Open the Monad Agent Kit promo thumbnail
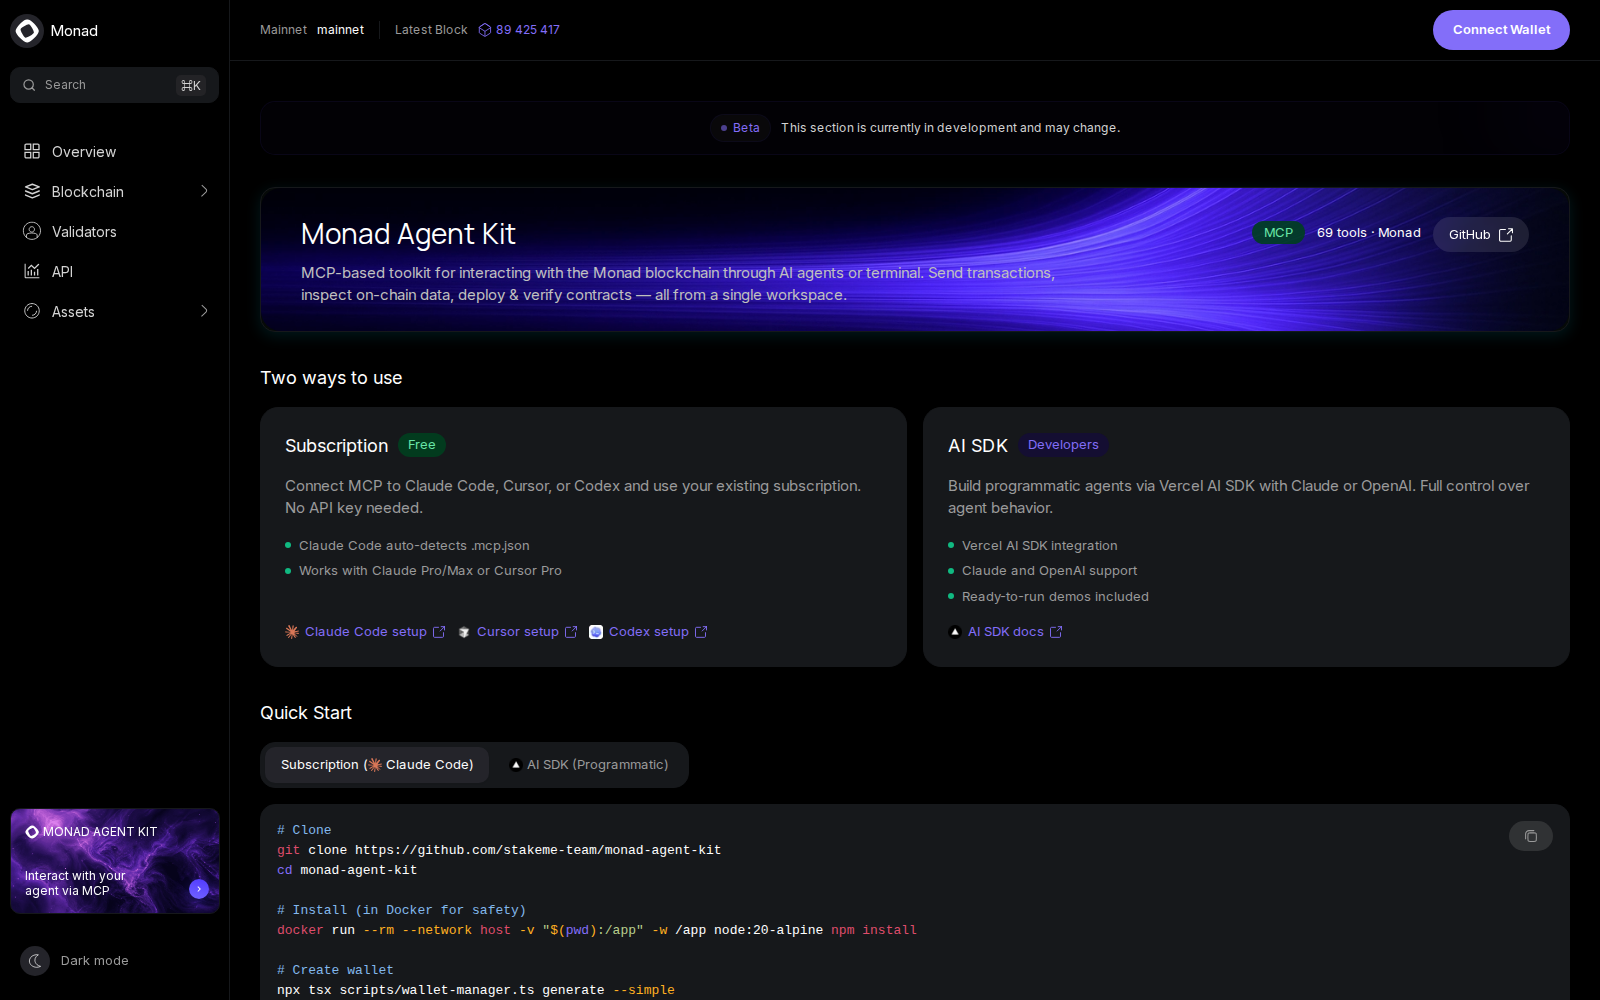The width and height of the screenshot is (1600, 1000). tap(115, 861)
